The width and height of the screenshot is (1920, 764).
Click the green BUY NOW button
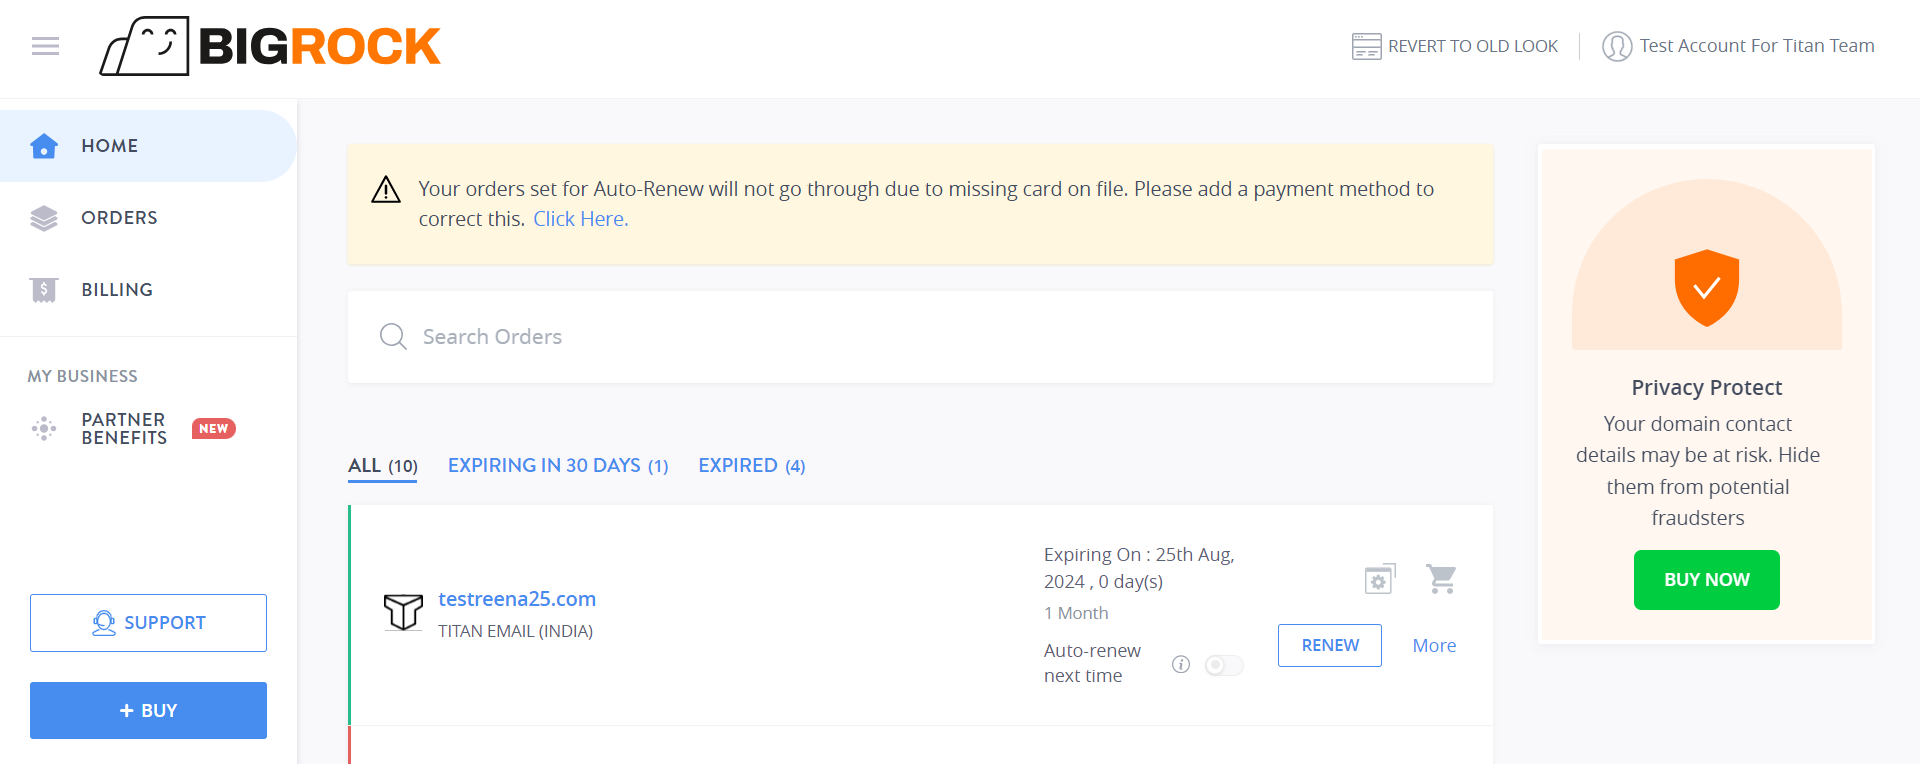click(1707, 580)
